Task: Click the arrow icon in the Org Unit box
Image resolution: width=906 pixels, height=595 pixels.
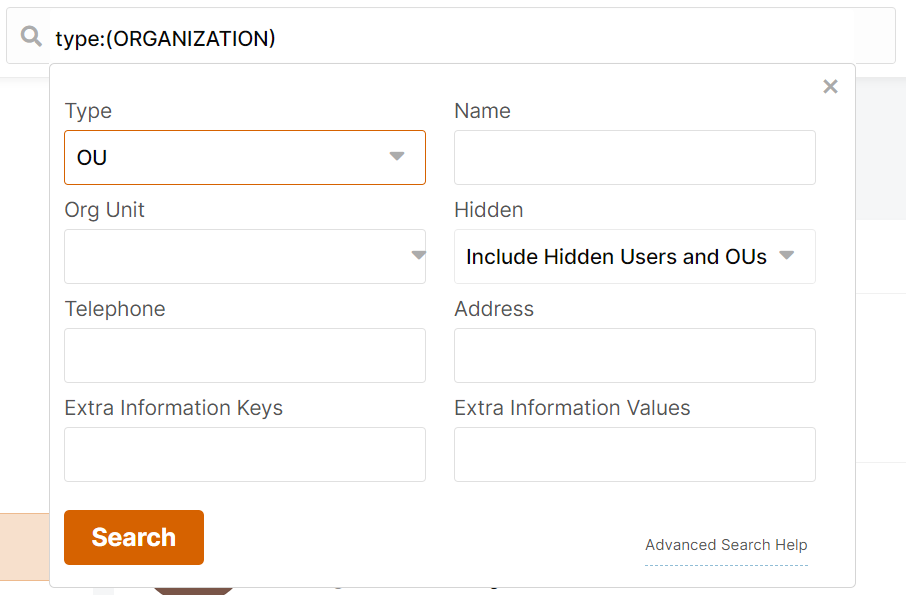Action: click(419, 255)
